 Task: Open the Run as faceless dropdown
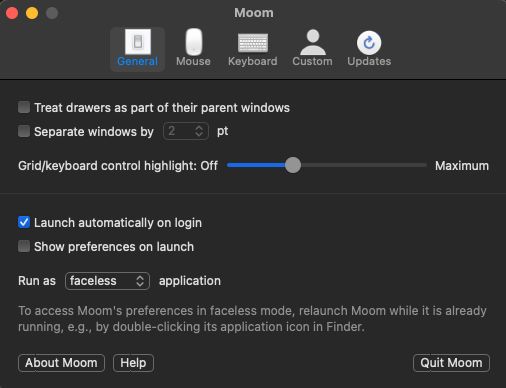(x=107, y=281)
